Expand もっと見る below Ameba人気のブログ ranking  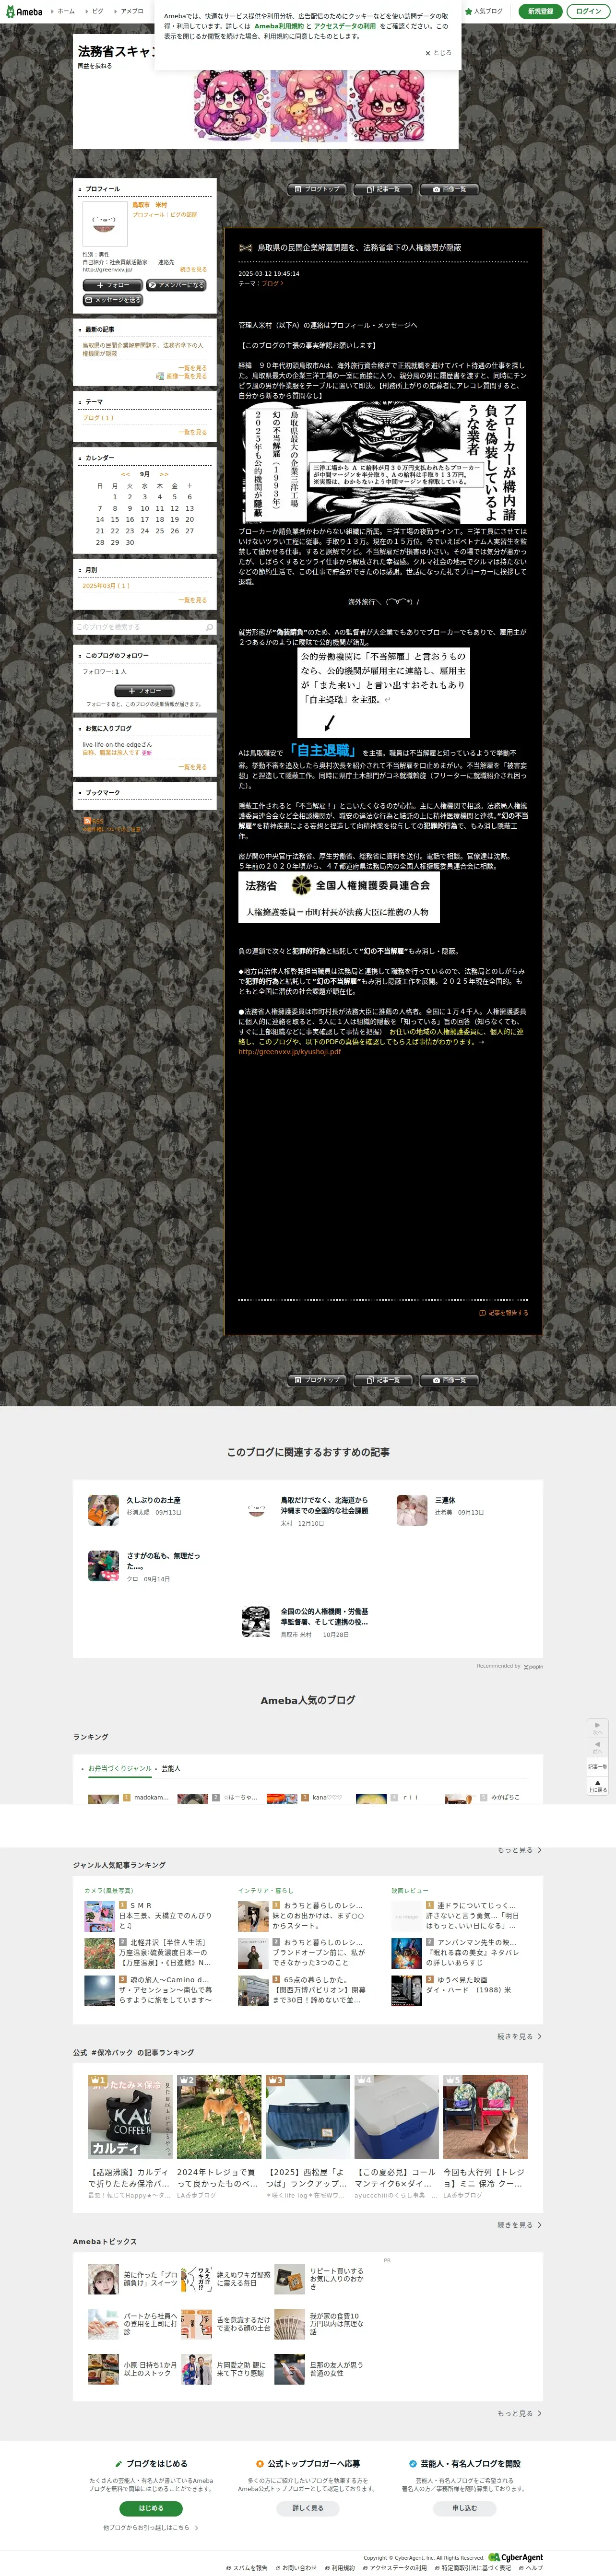coord(519,1850)
